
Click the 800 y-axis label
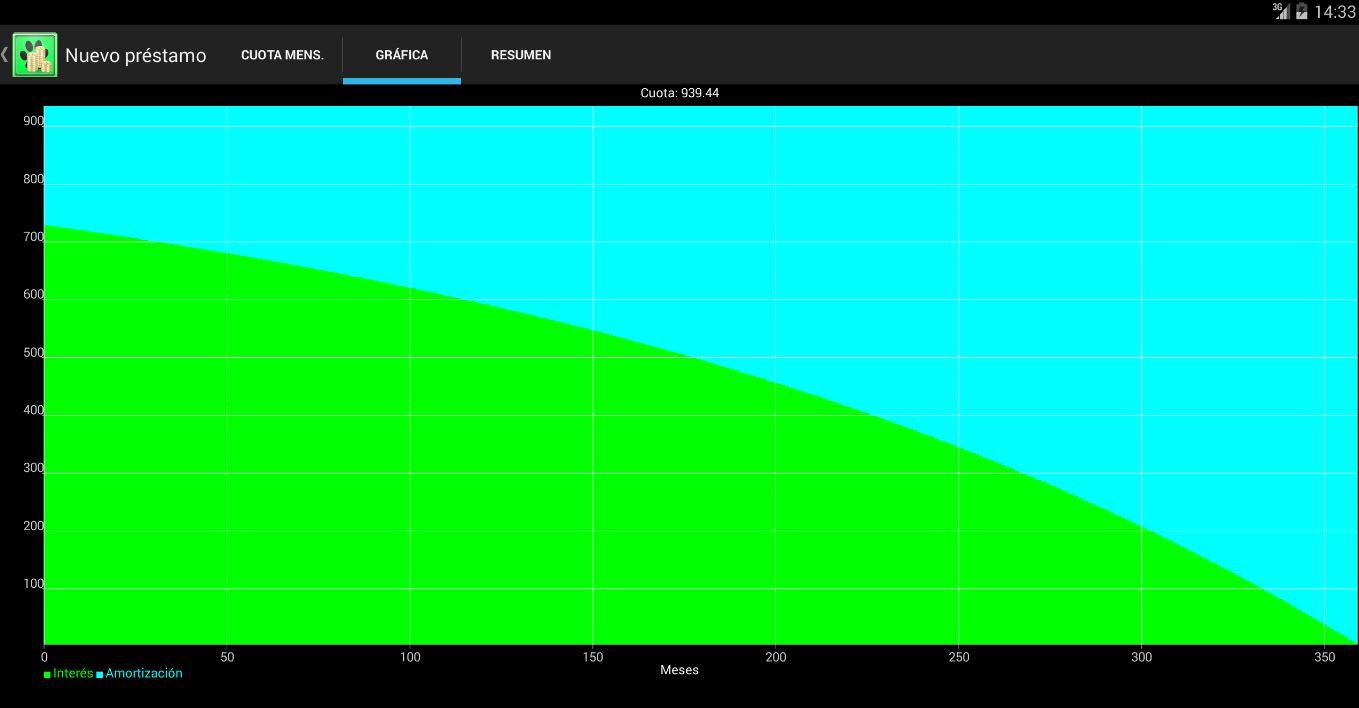click(34, 179)
